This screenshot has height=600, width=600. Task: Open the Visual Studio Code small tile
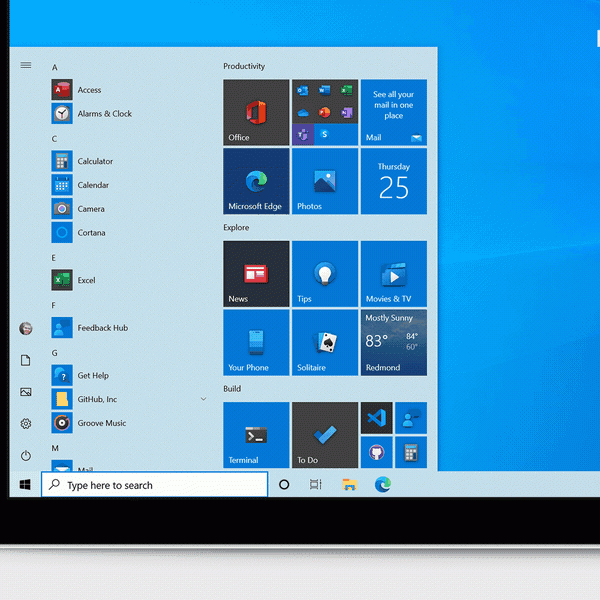(377, 418)
